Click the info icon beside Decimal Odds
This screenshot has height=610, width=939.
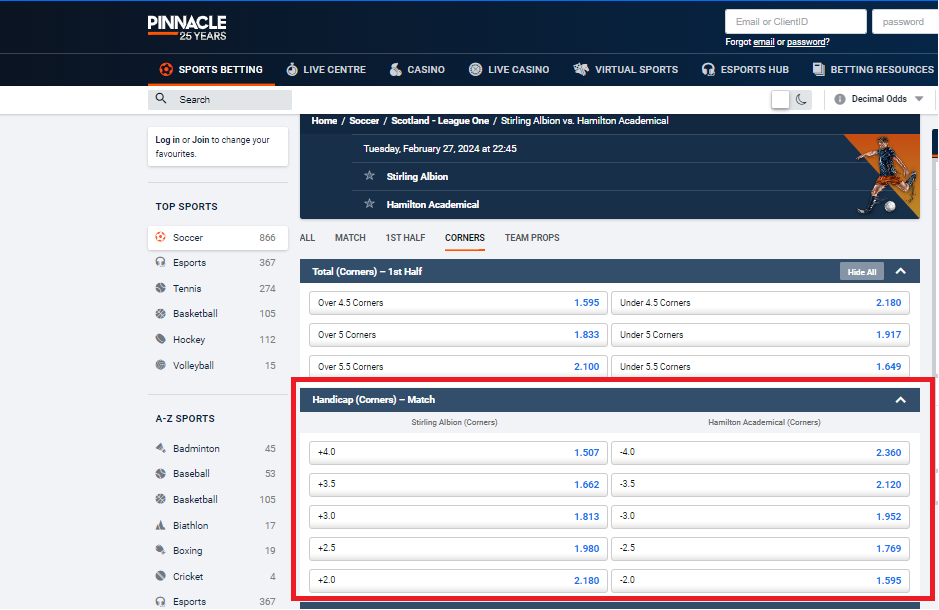tap(840, 99)
